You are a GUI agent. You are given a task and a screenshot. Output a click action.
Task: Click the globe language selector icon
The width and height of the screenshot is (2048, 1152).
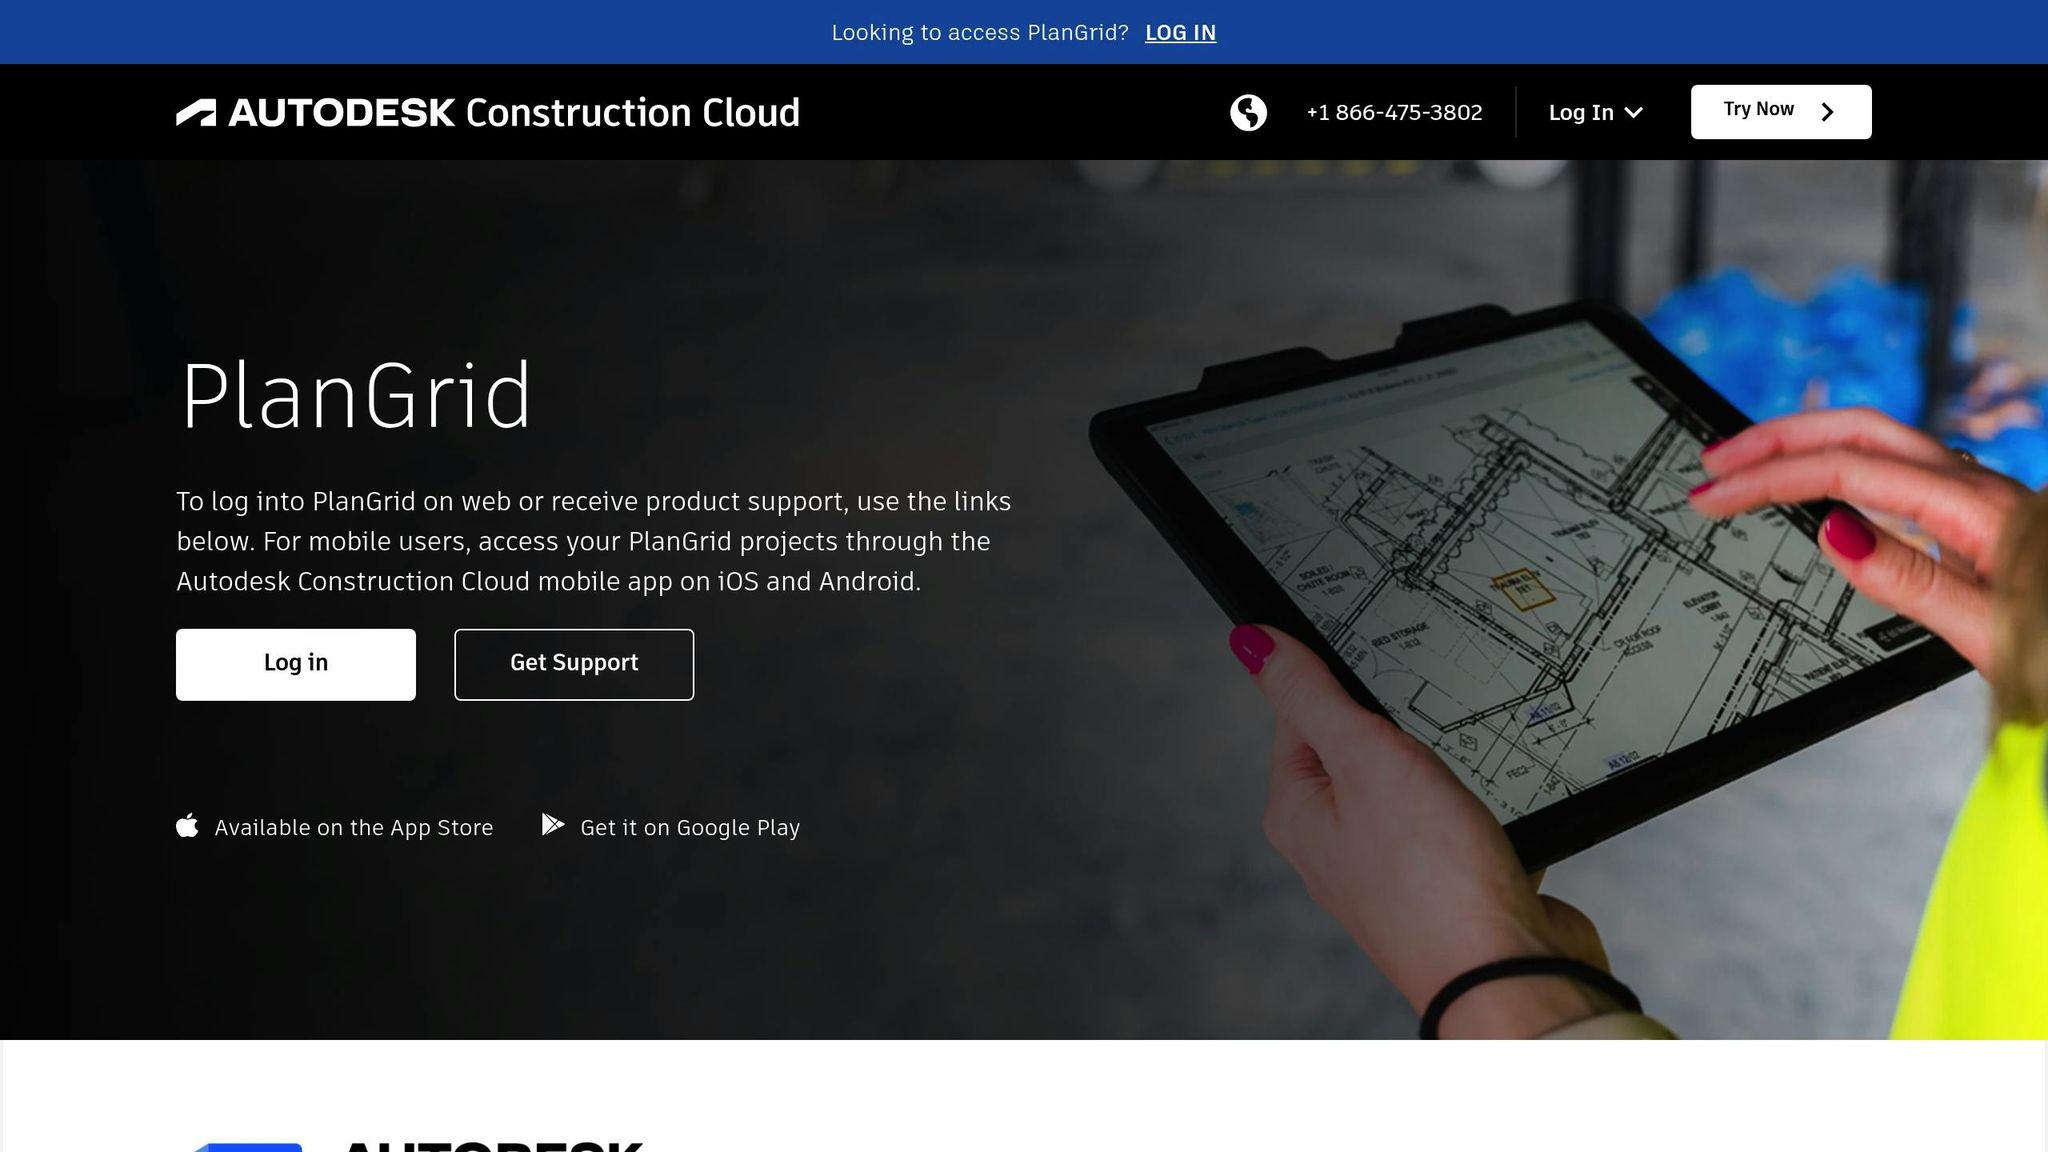1248,112
